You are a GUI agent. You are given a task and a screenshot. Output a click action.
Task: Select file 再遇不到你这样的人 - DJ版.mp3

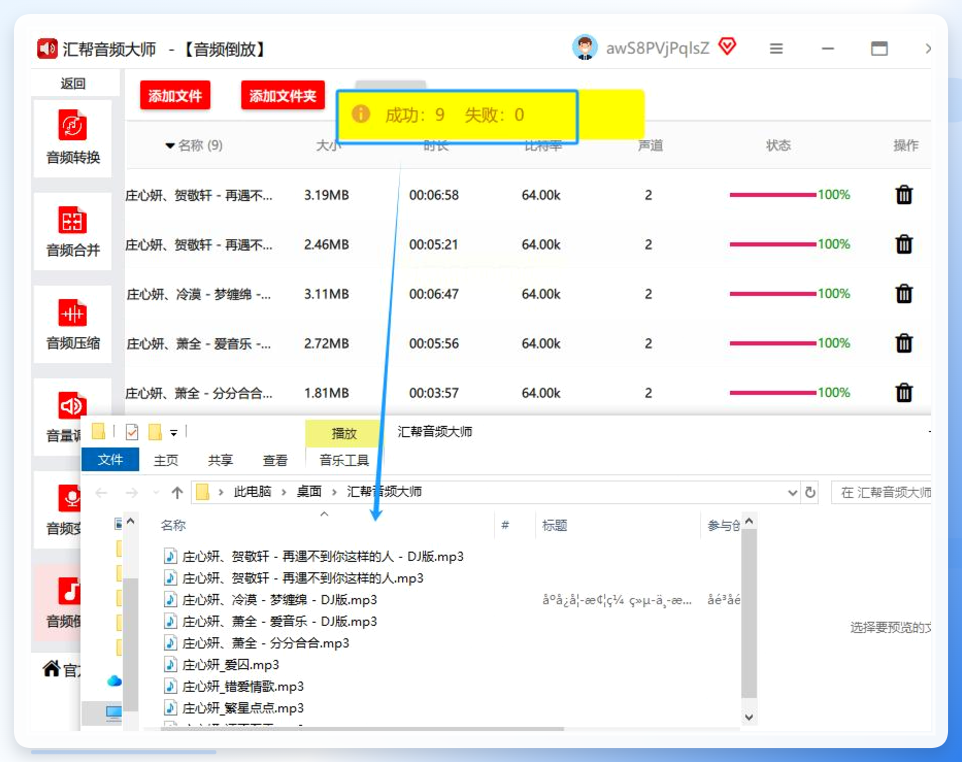point(314,556)
